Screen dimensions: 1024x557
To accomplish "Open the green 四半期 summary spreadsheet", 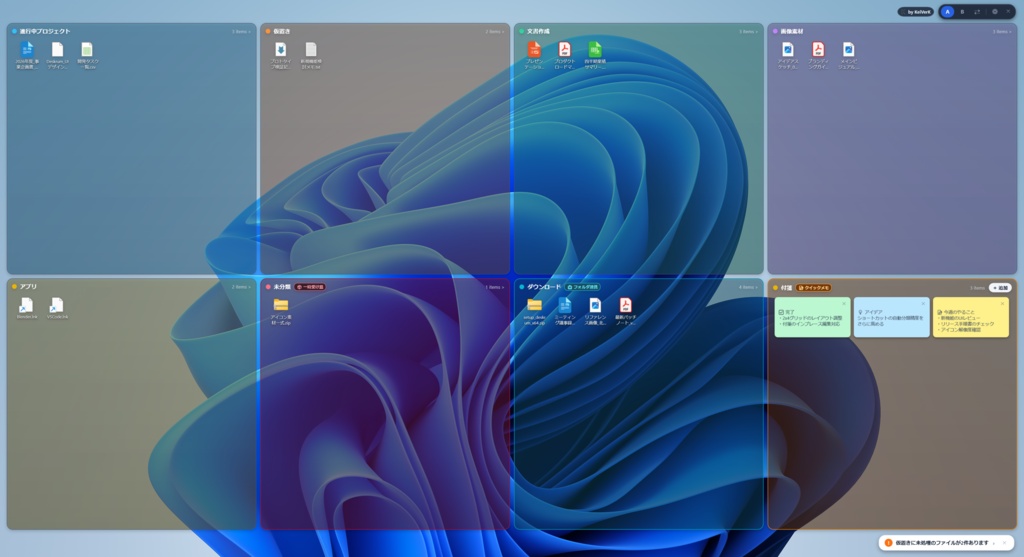I will click(x=594, y=55).
